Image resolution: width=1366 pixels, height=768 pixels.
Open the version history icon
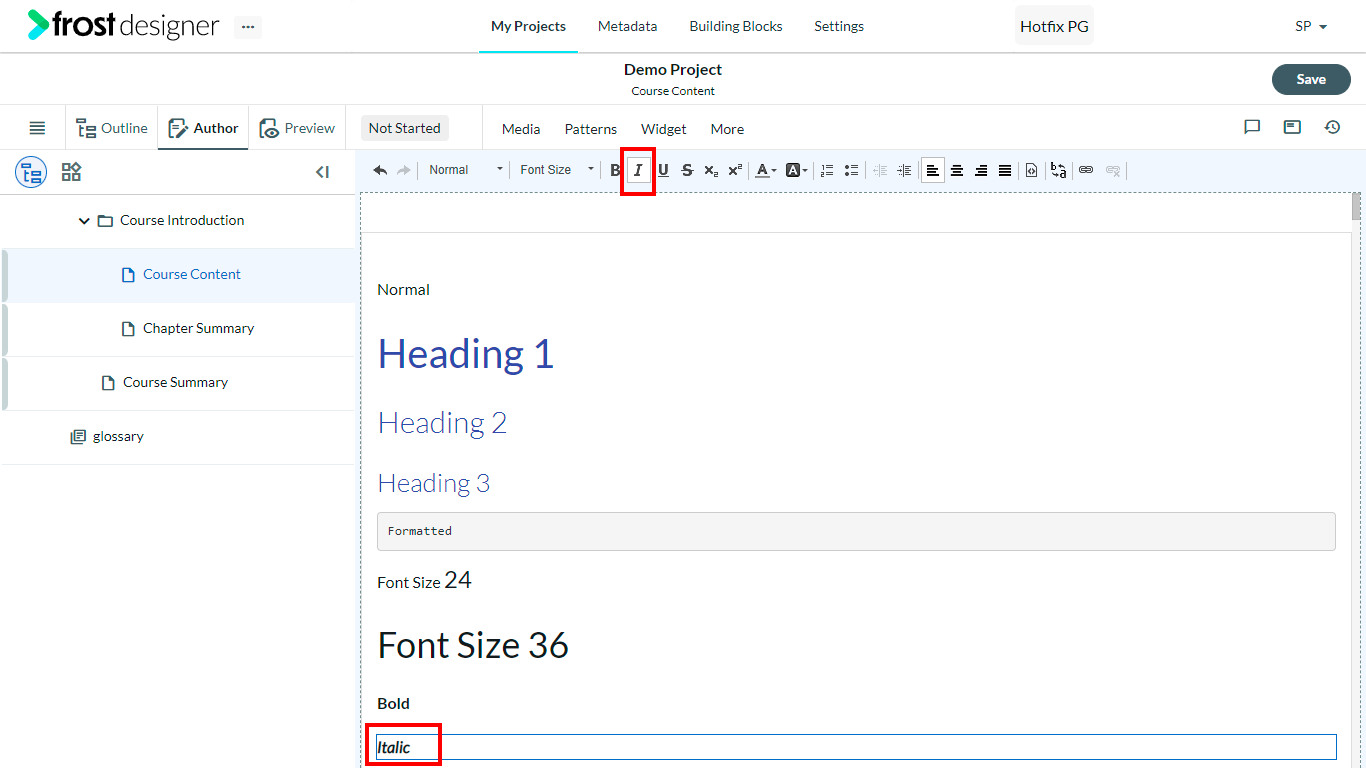(1332, 127)
